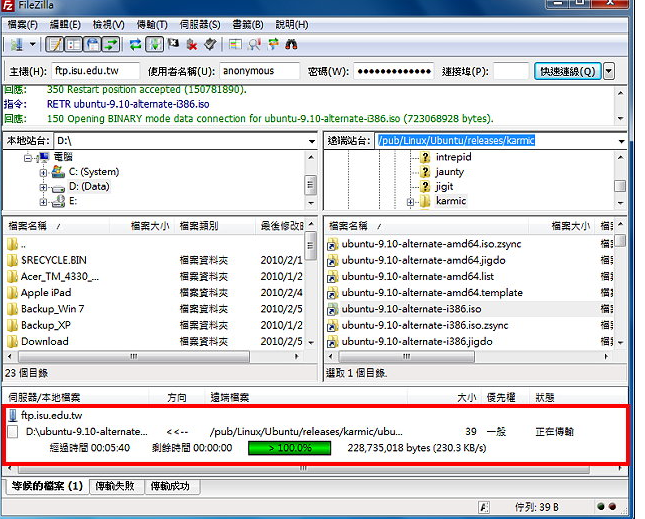Viewport: 645px width, 519px height.
Task: Toggle directory filters magnifier icon
Action: [x=255, y=44]
